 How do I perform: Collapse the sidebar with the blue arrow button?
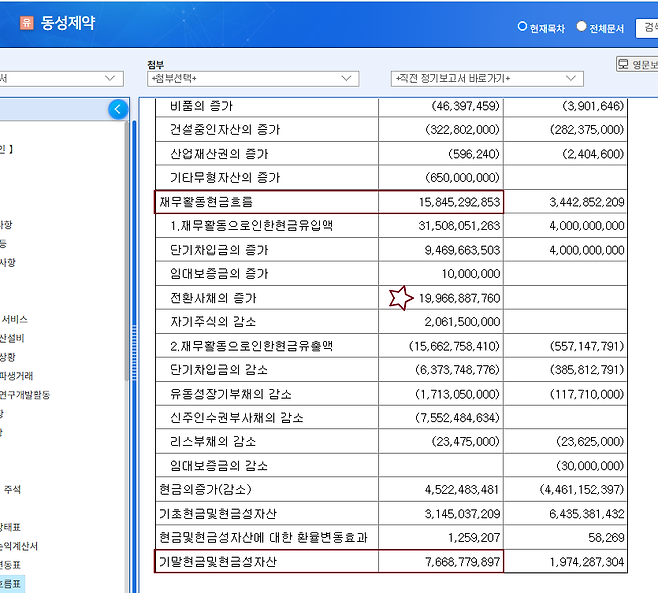click(118, 109)
